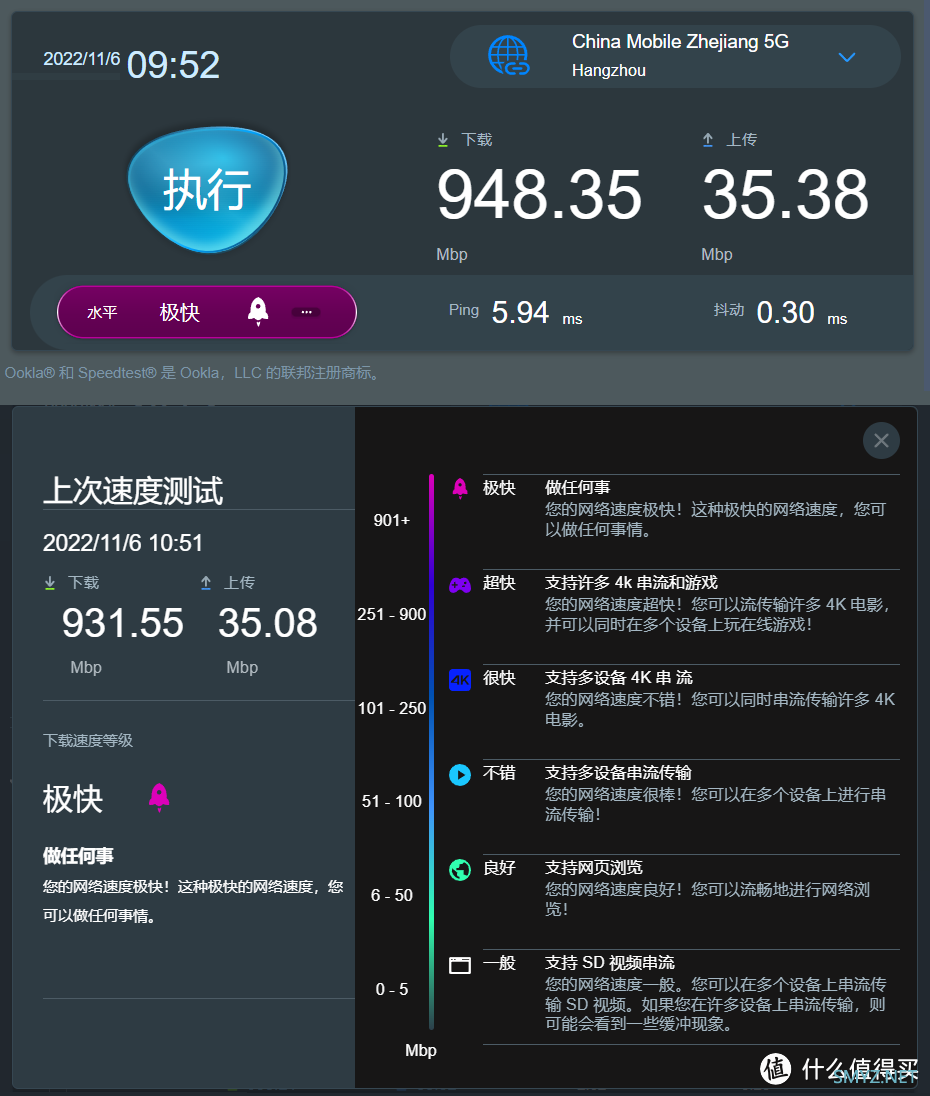Click the last upload value 35.08
Screen dimensions: 930x1096
268,623
